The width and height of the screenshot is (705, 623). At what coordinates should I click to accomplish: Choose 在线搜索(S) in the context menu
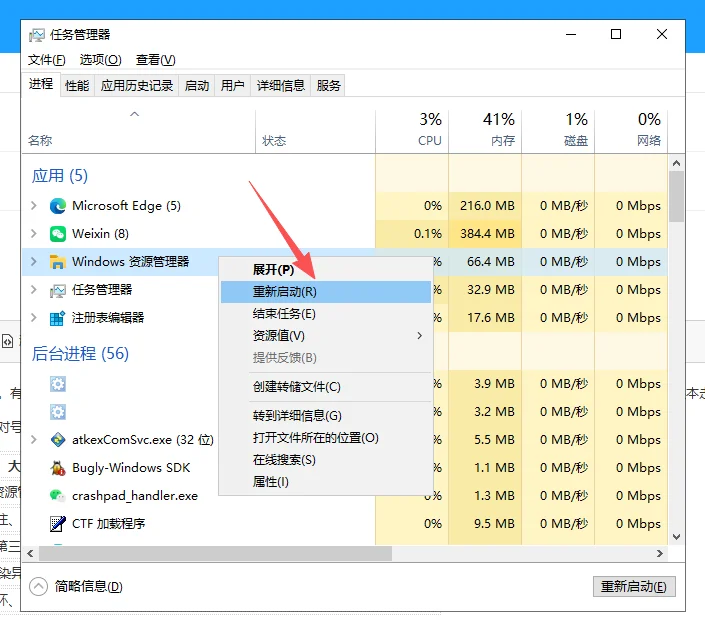326,460
